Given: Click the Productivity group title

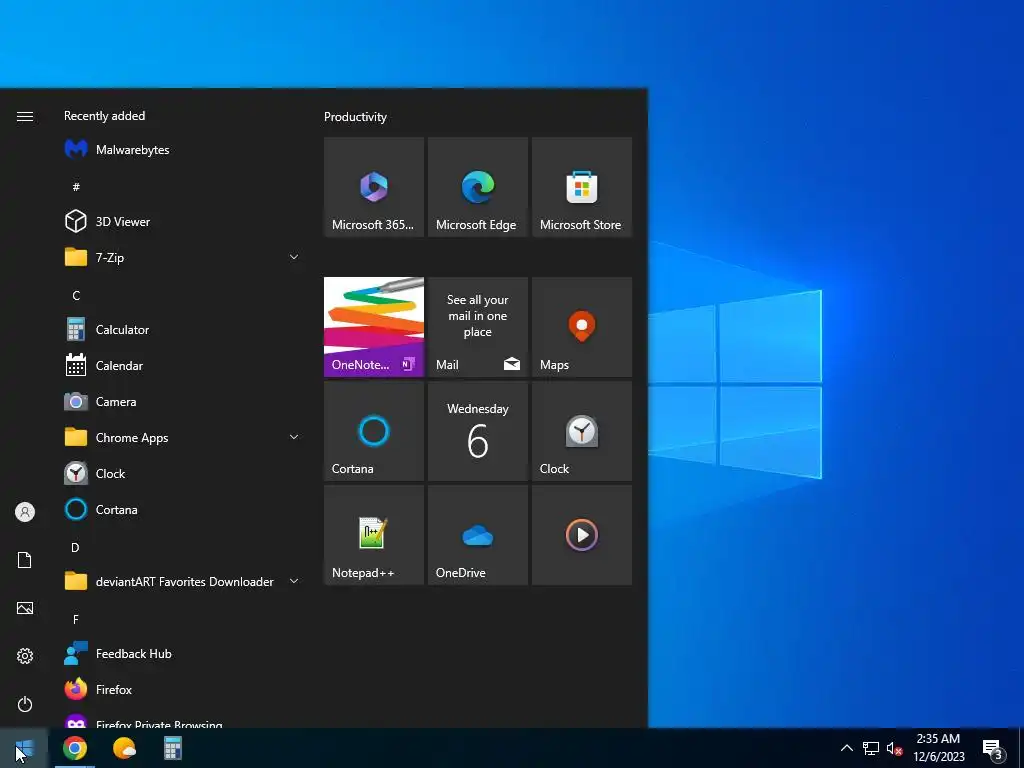Looking at the screenshot, I should (x=355, y=117).
